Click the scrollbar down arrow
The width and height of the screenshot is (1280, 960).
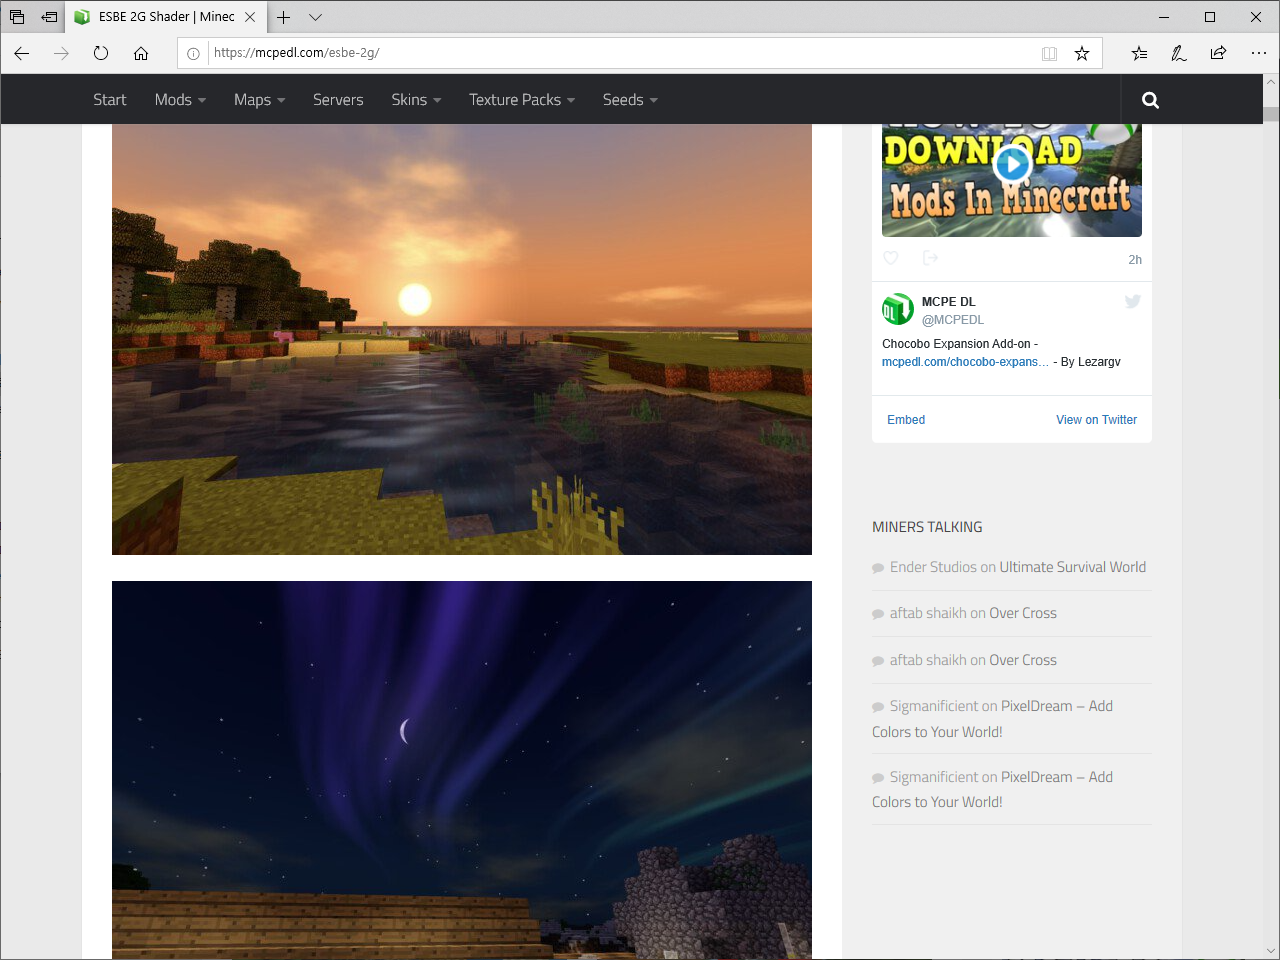(1271, 951)
